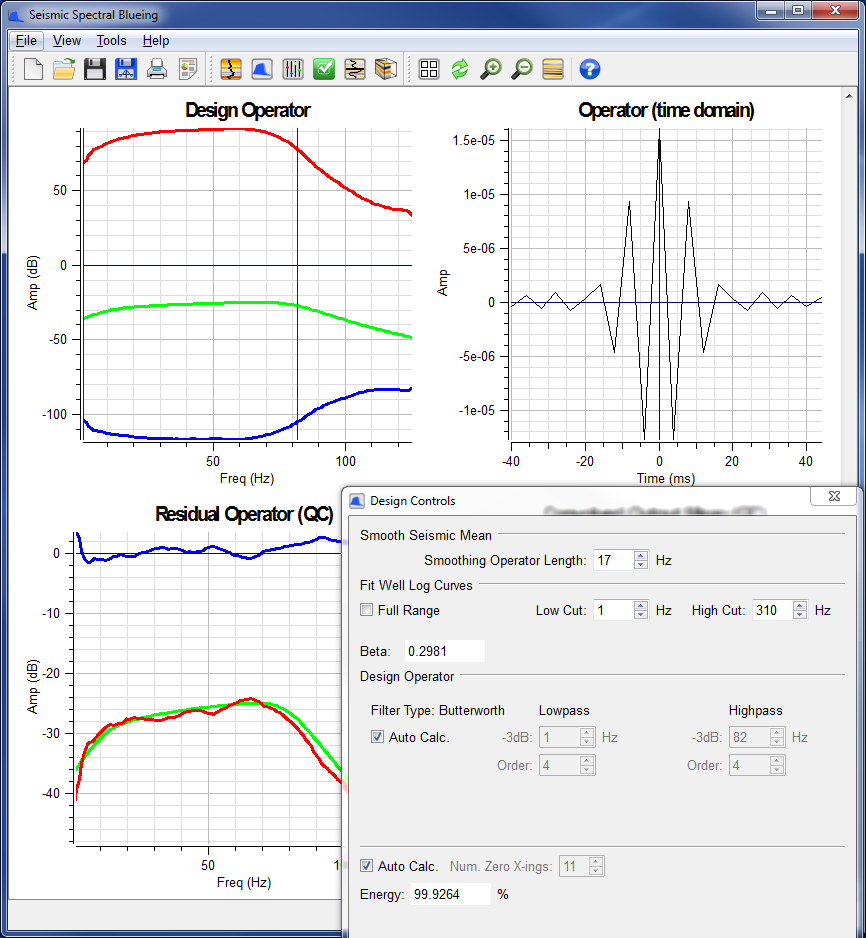Open the sliders design controls icon
Screen dimensions: 866x938
click(x=293, y=69)
